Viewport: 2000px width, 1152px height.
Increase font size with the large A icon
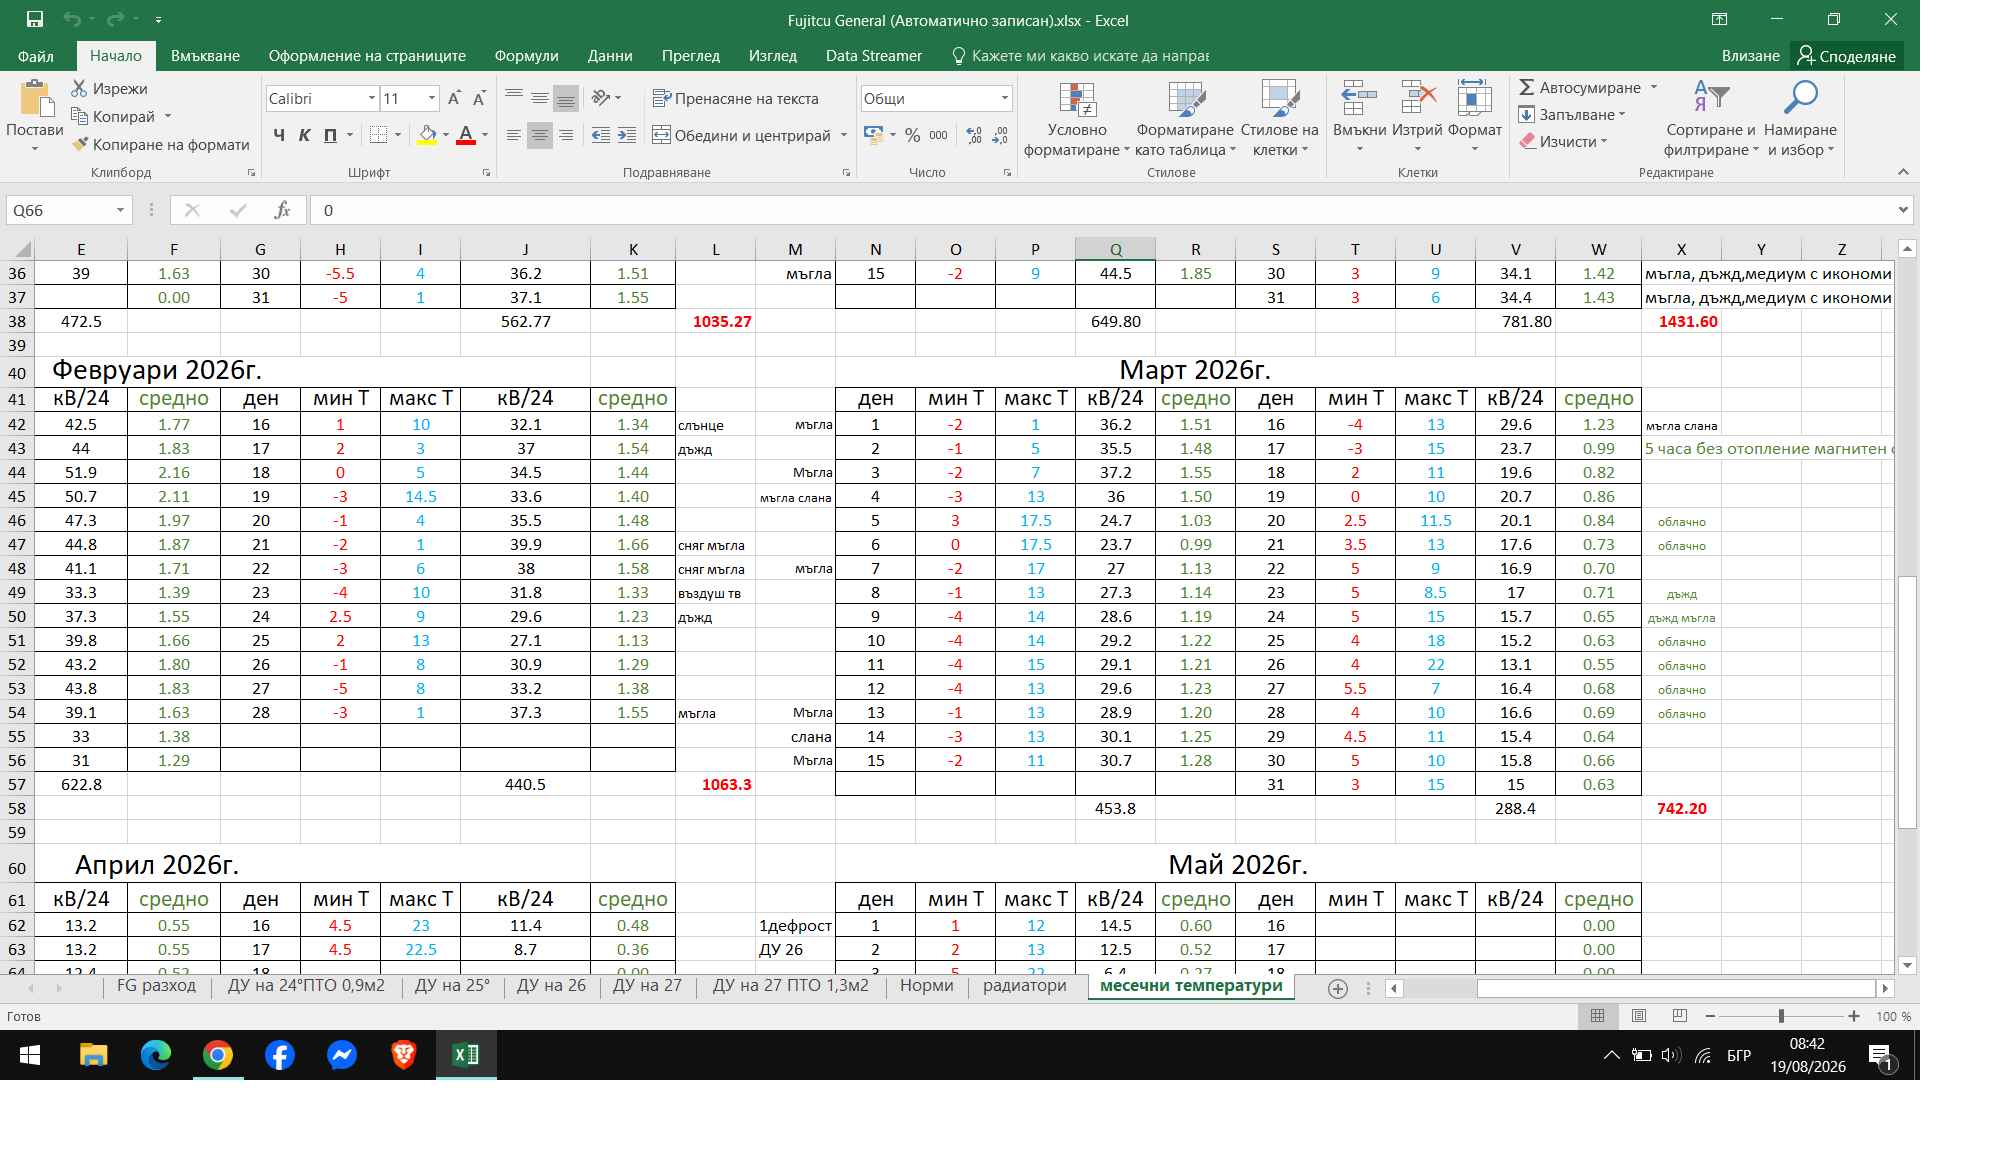click(454, 98)
